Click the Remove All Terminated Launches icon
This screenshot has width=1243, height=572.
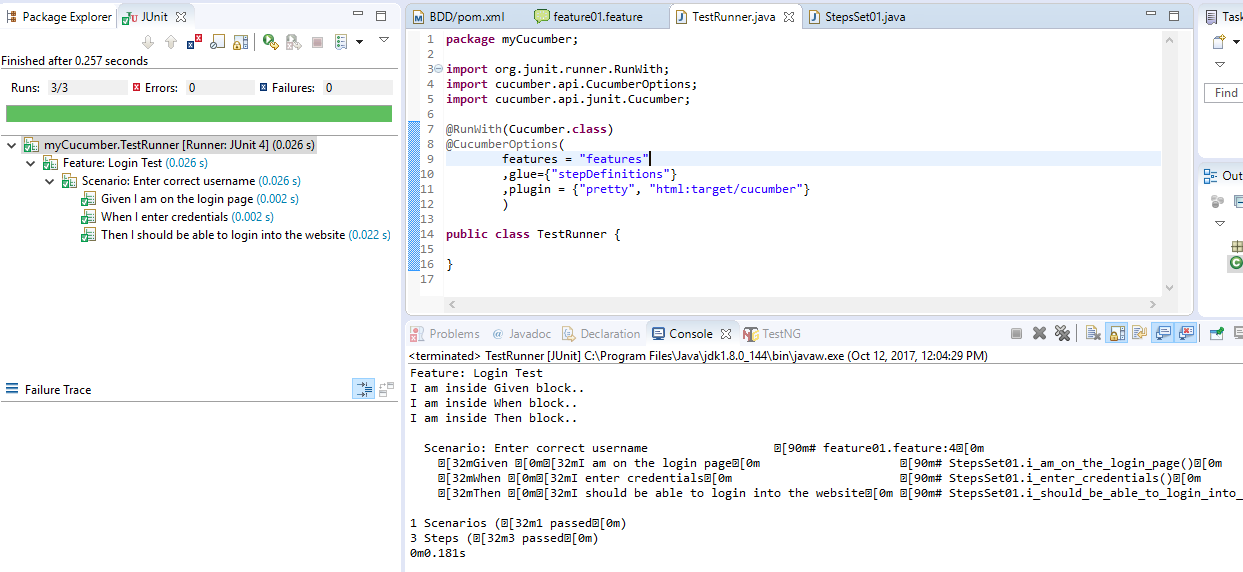1062,333
